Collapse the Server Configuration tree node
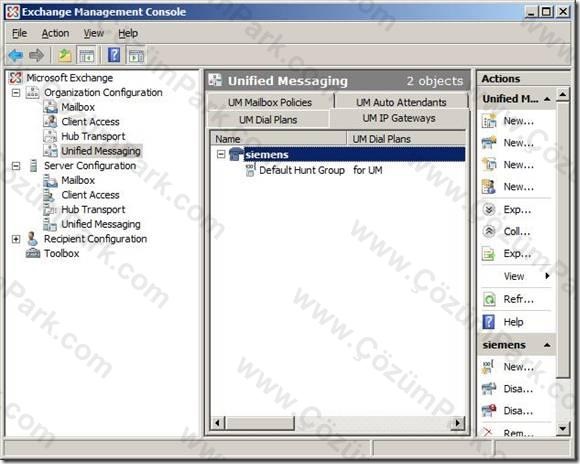Screen dimensions: 580x464 click(16, 166)
